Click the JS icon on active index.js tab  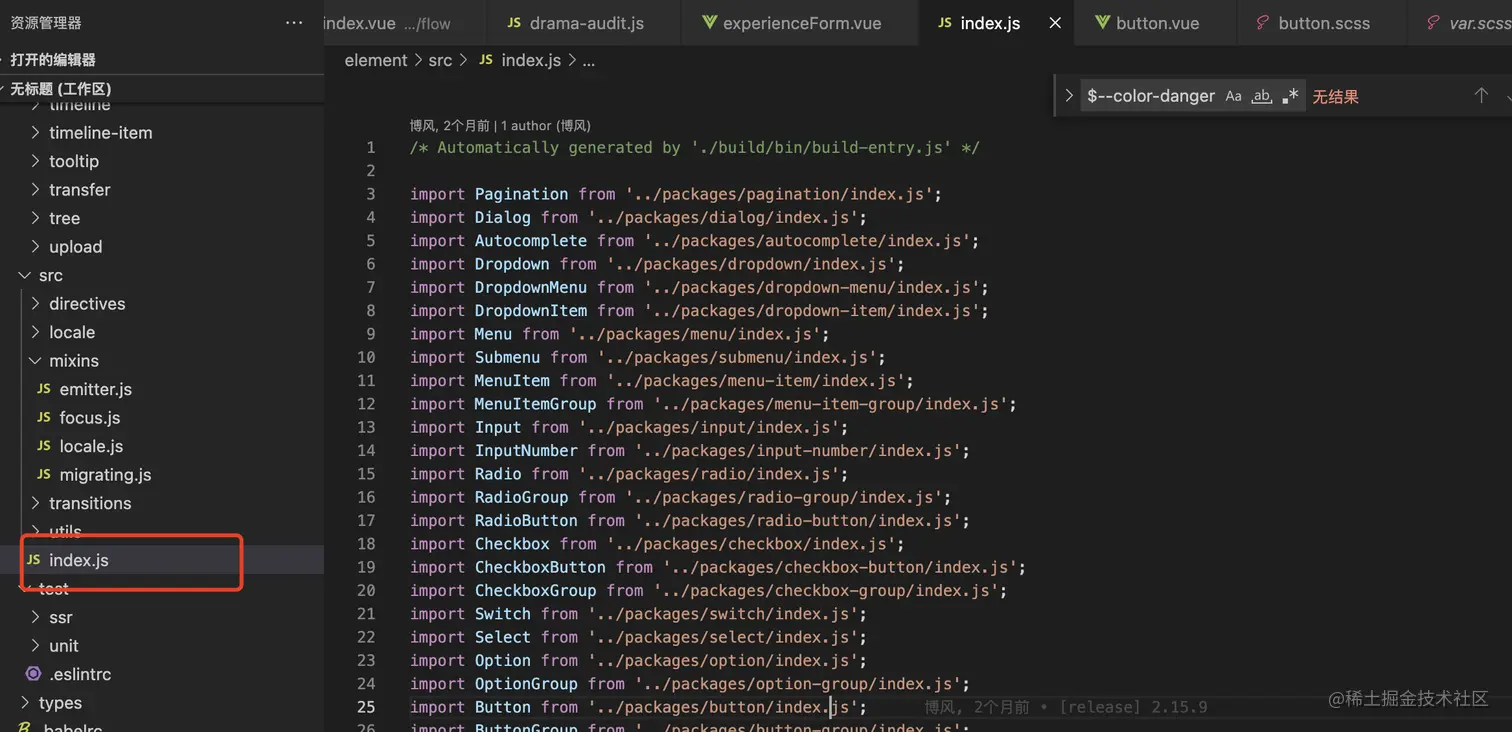(945, 22)
